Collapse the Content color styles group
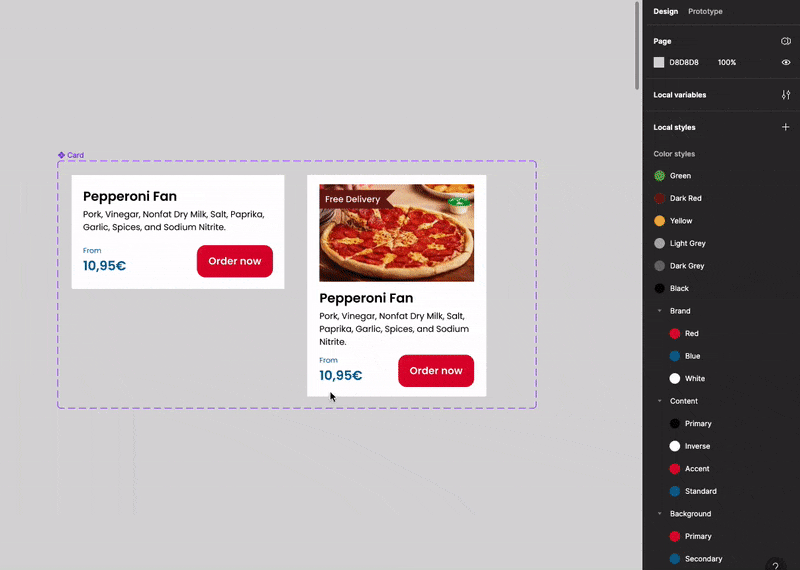The image size is (800, 570). [659, 401]
